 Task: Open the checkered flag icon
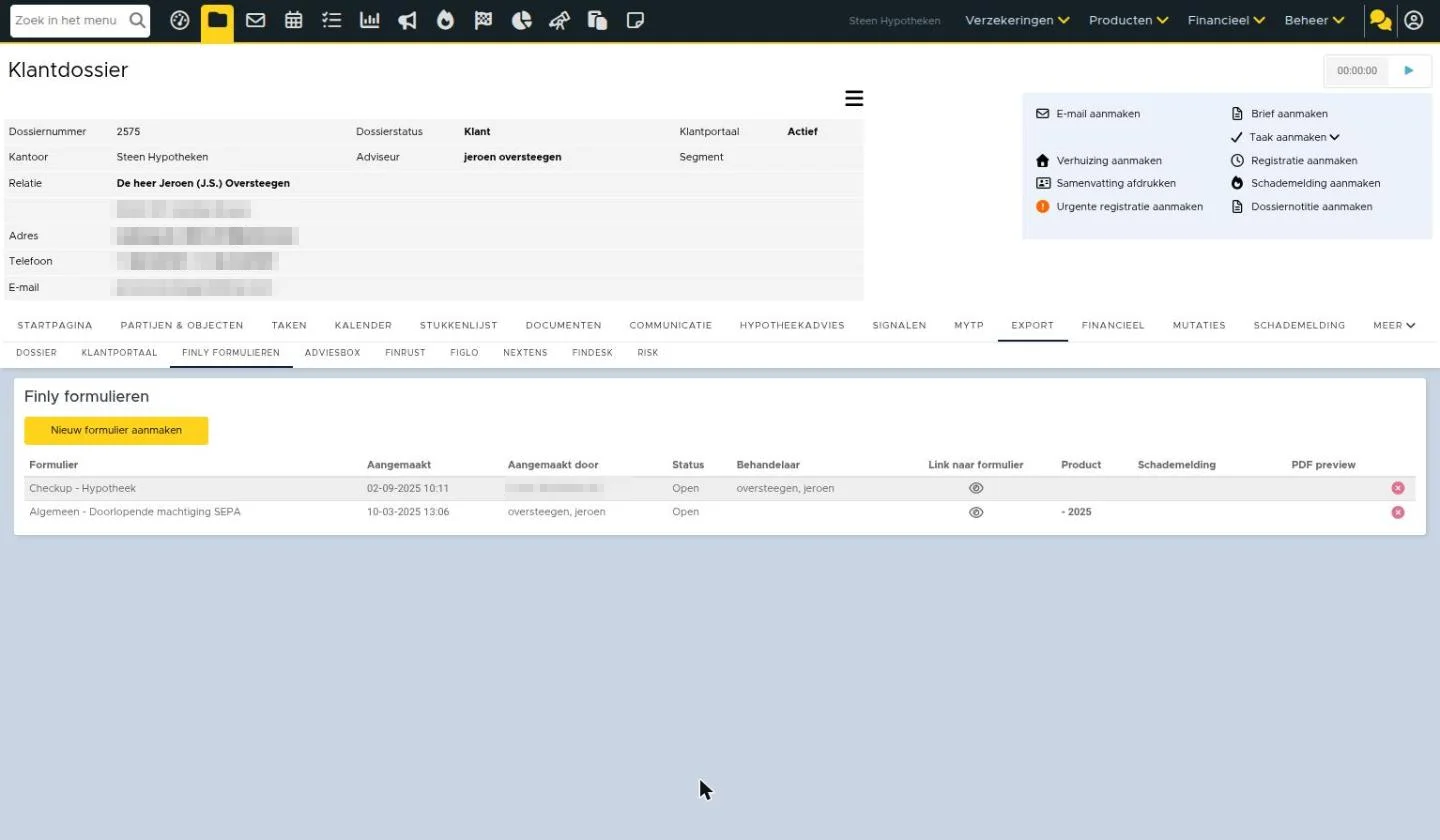(x=483, y=20)
